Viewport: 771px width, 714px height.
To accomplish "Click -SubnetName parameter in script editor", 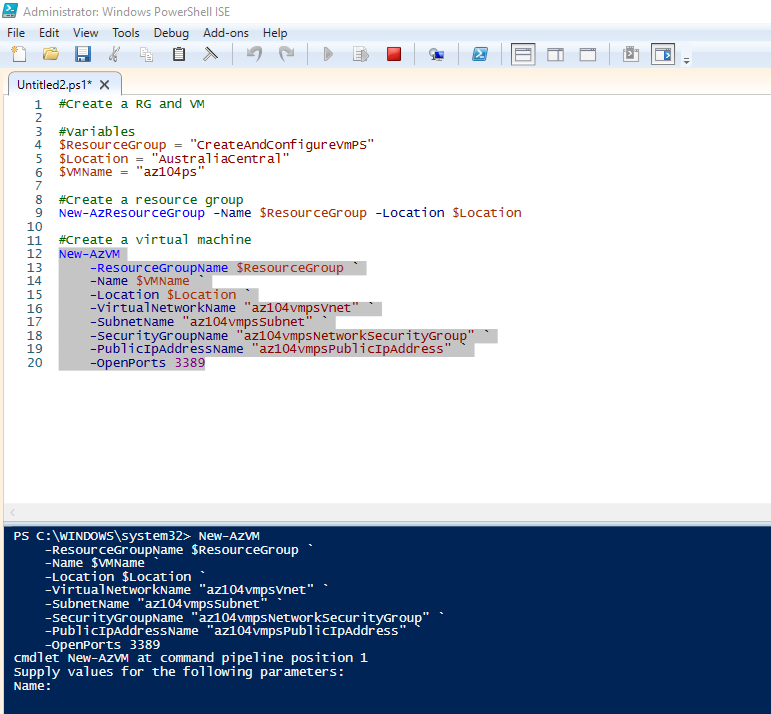I will click(132, 322).
